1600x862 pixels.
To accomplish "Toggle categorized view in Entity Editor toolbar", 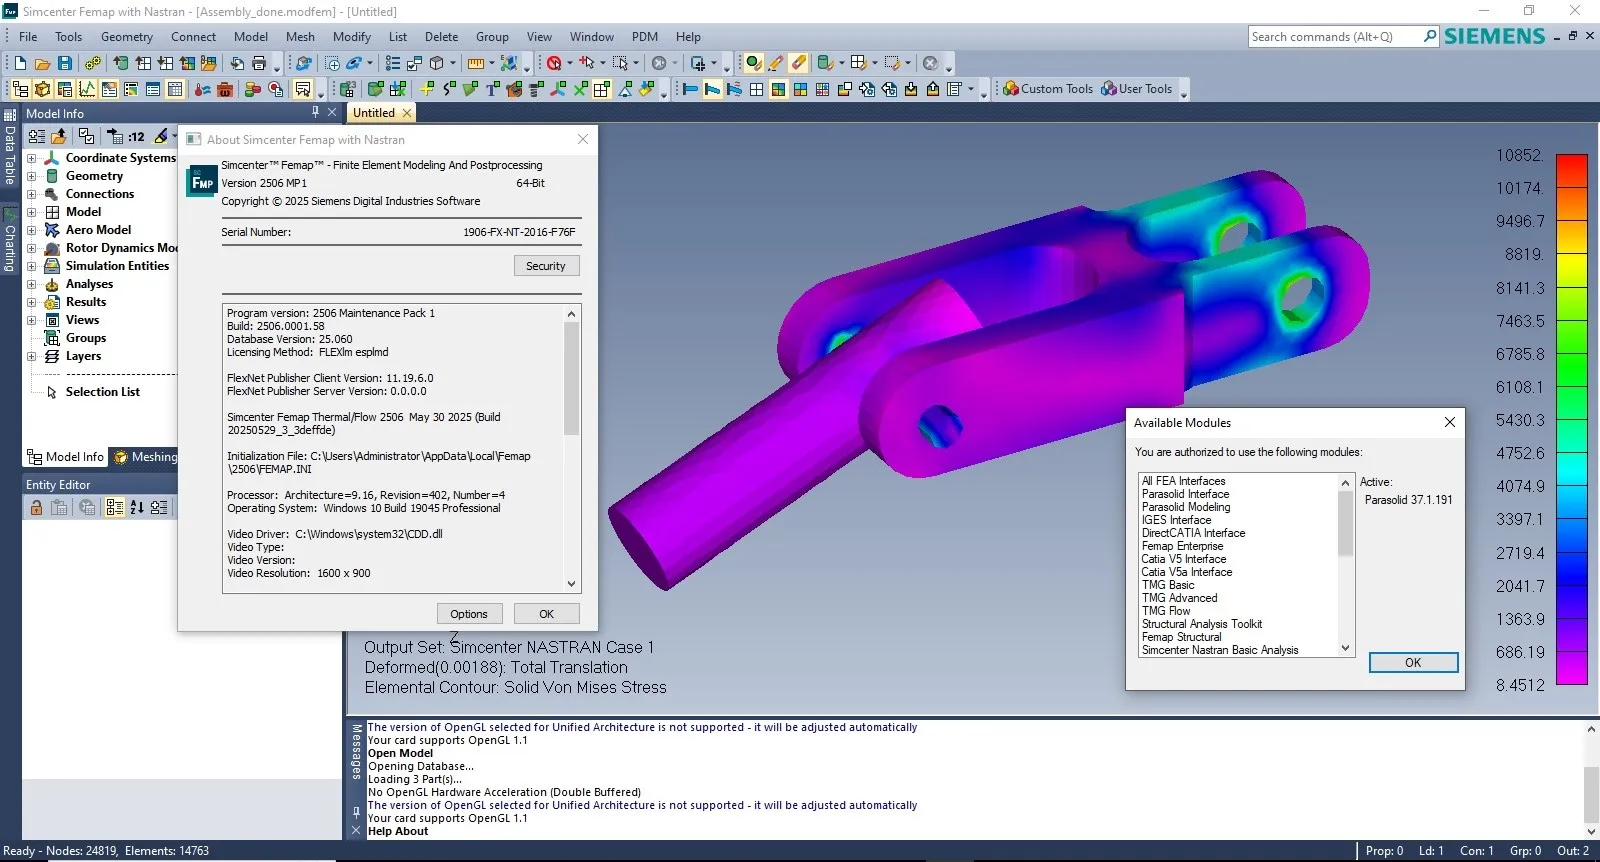I will pos(115,508).
